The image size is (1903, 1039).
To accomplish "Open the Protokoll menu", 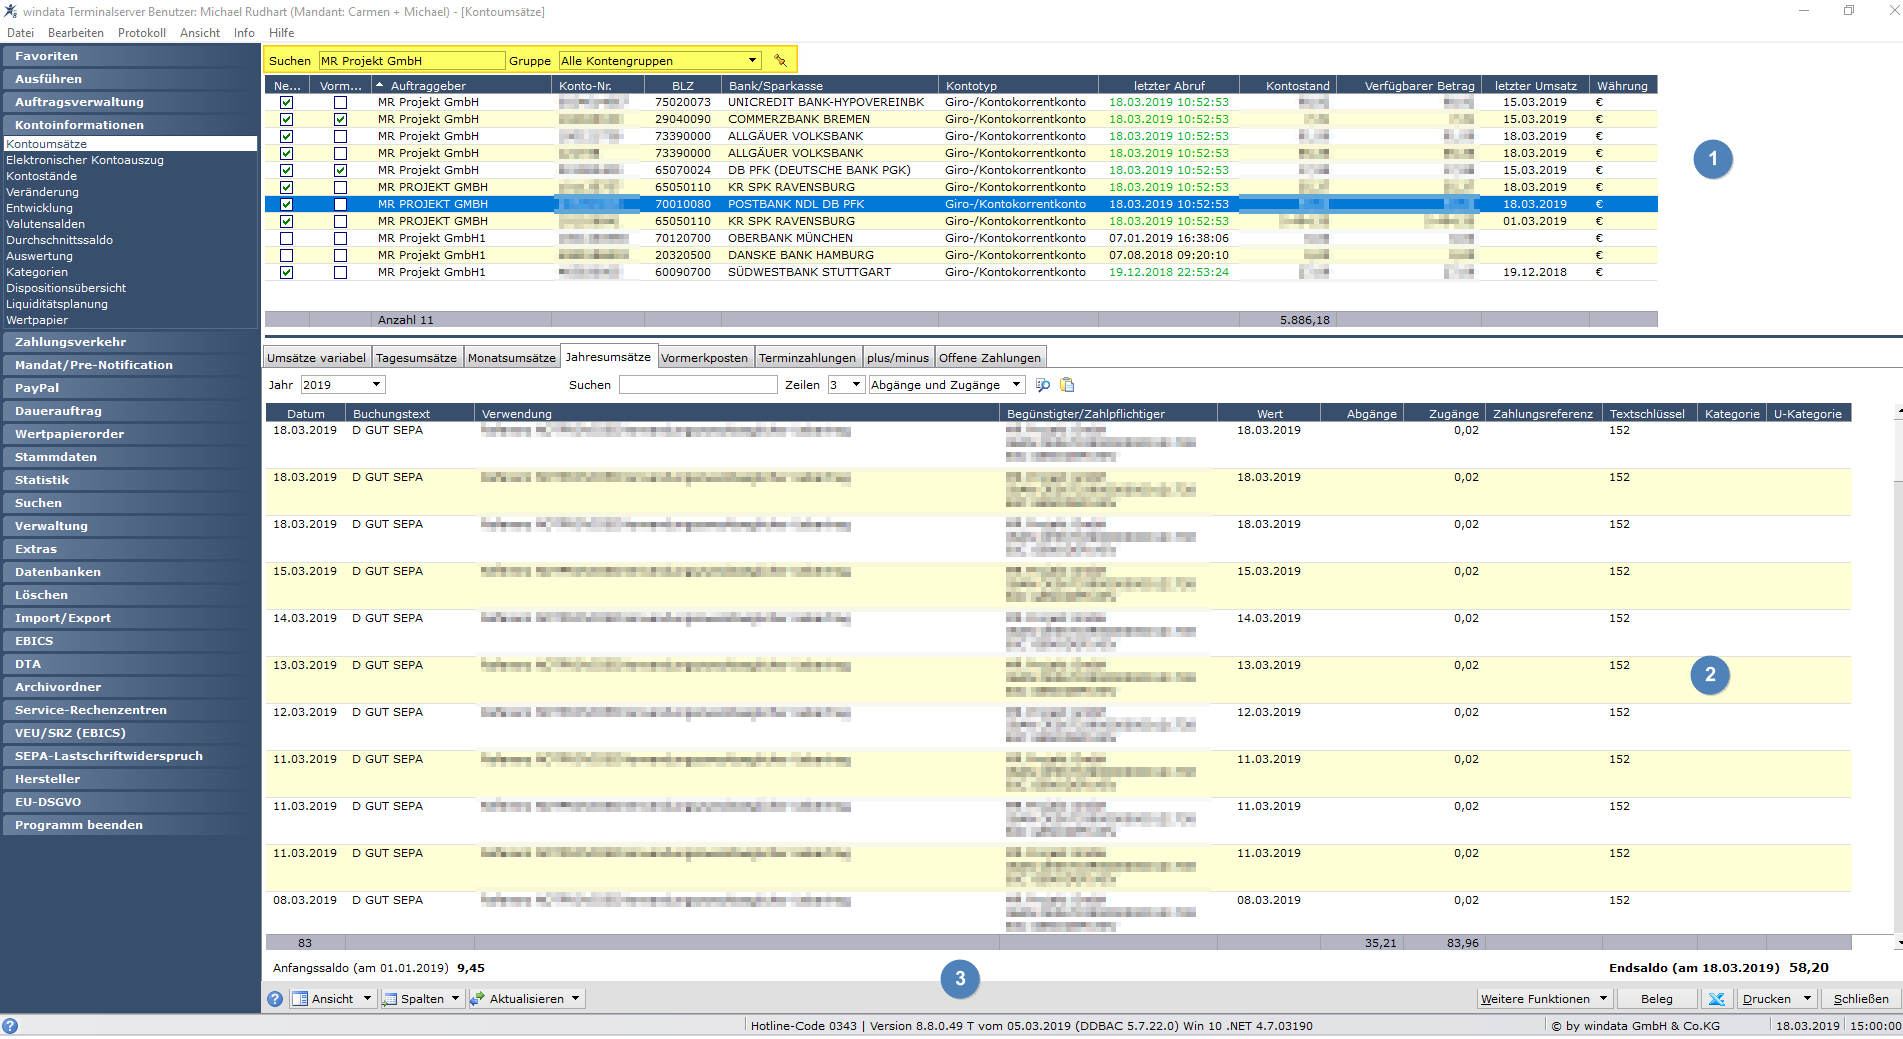I will [x=142, y=33].
